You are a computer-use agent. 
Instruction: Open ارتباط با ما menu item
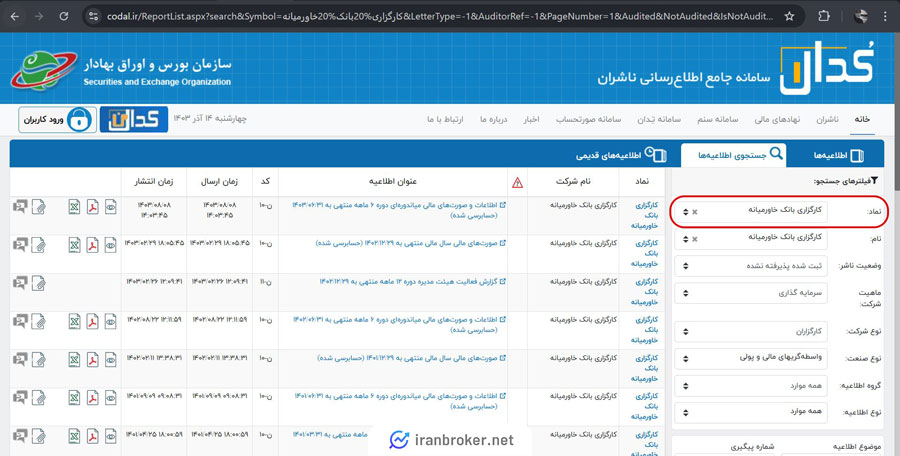coord(445,119)
